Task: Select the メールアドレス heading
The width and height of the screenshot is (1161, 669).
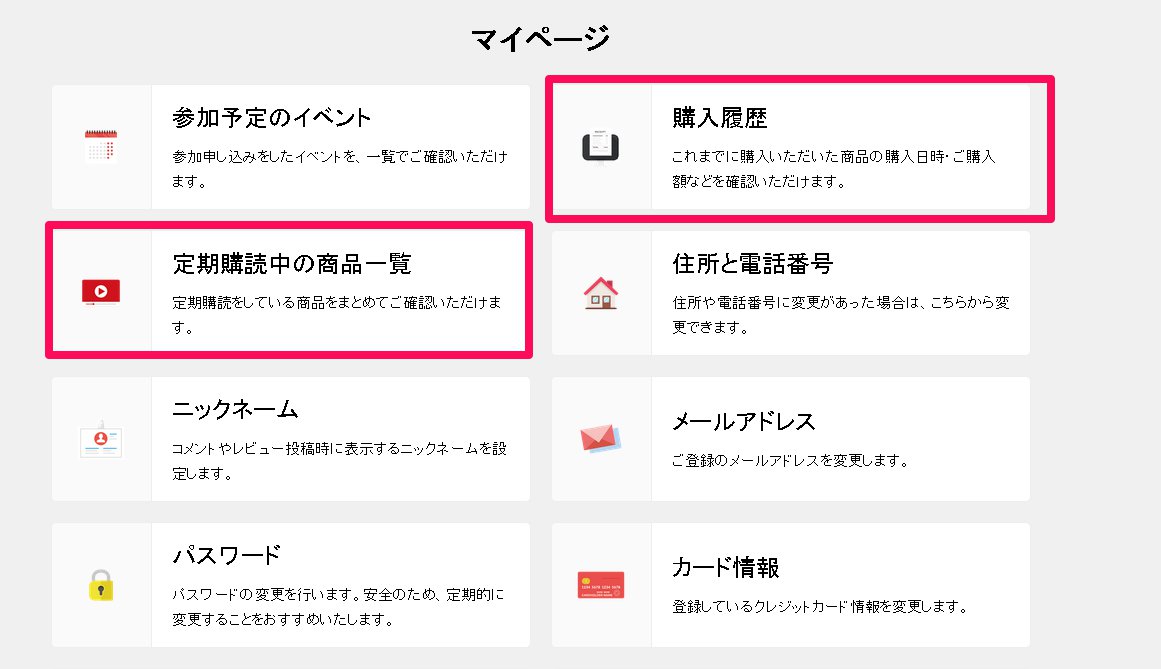Action: click(743, 421)
